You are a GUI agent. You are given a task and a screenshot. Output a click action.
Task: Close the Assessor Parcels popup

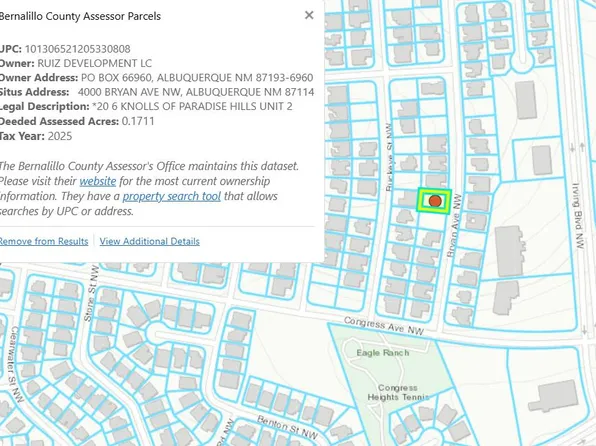pyautogui.click(x=309, y=15)
